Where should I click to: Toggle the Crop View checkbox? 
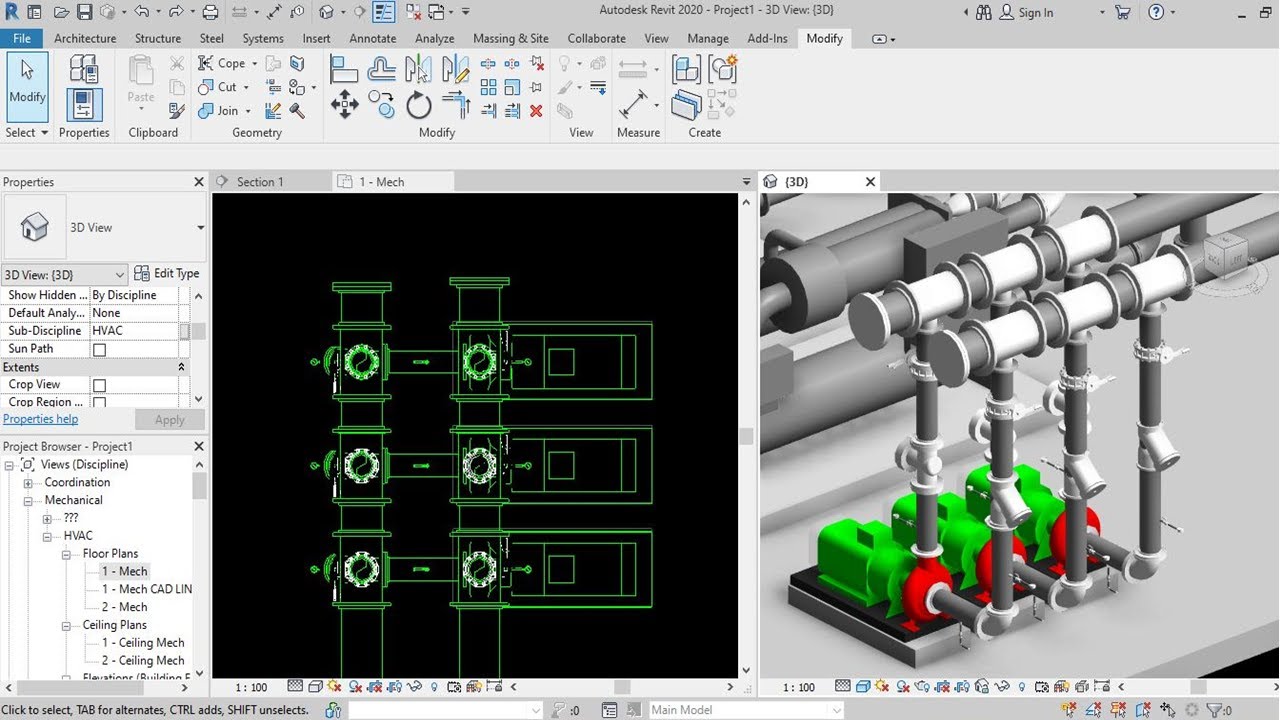pyautogui.click(x=99, y=385)
